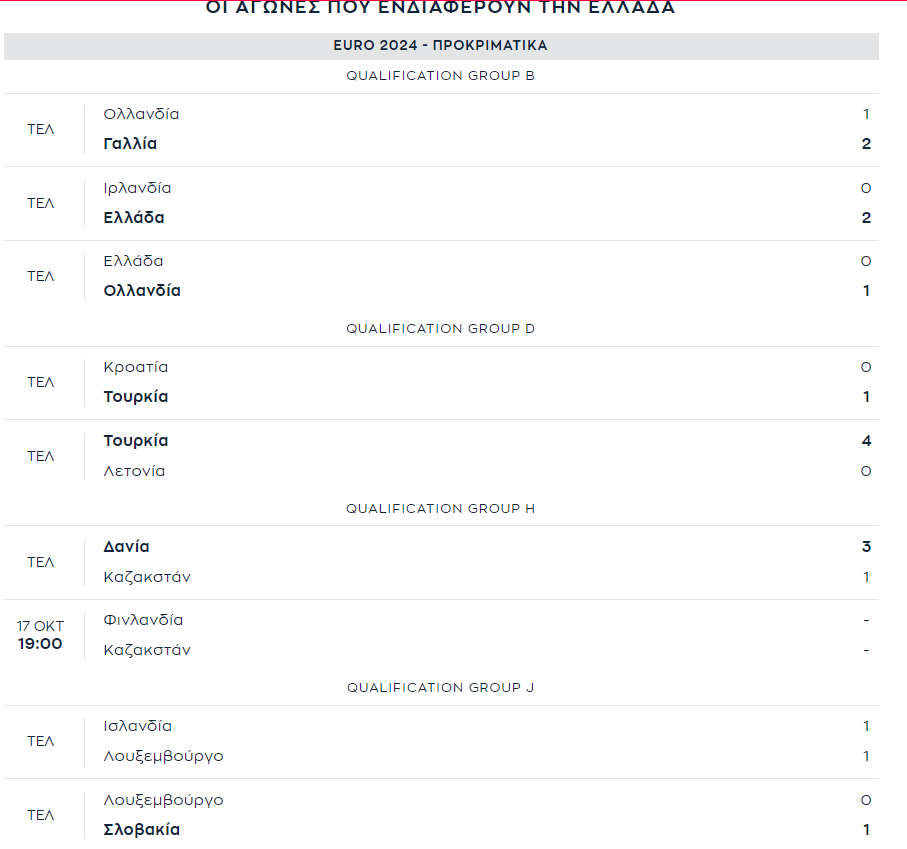
Task: Click Γαλλία team name in Group B
Action: (x=130, y=143)
